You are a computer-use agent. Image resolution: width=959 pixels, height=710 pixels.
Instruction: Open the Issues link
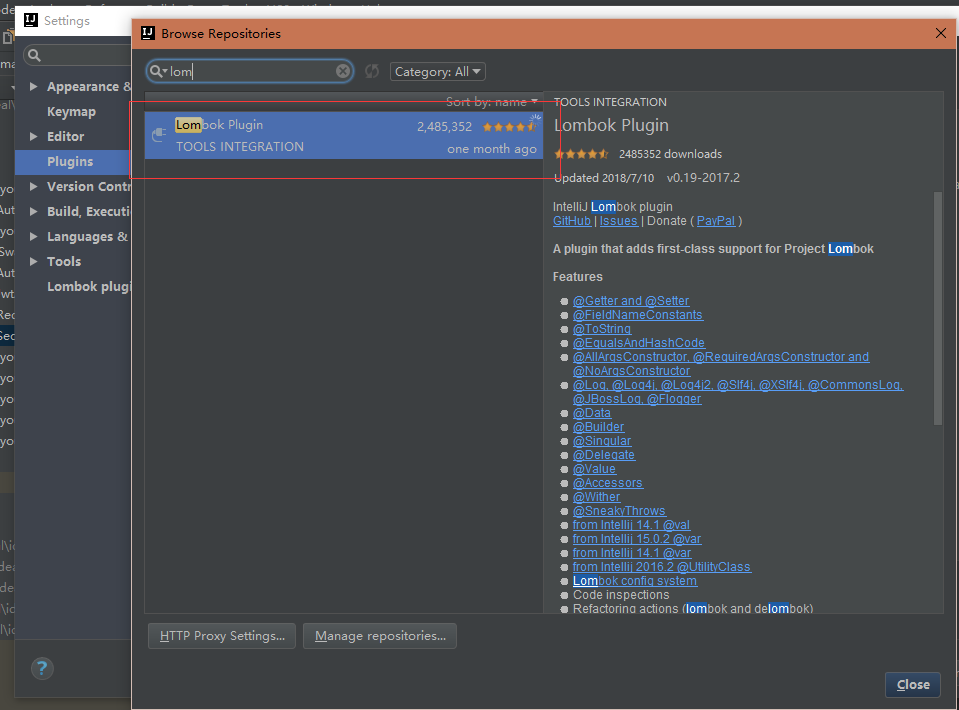(x=618, y=221)
